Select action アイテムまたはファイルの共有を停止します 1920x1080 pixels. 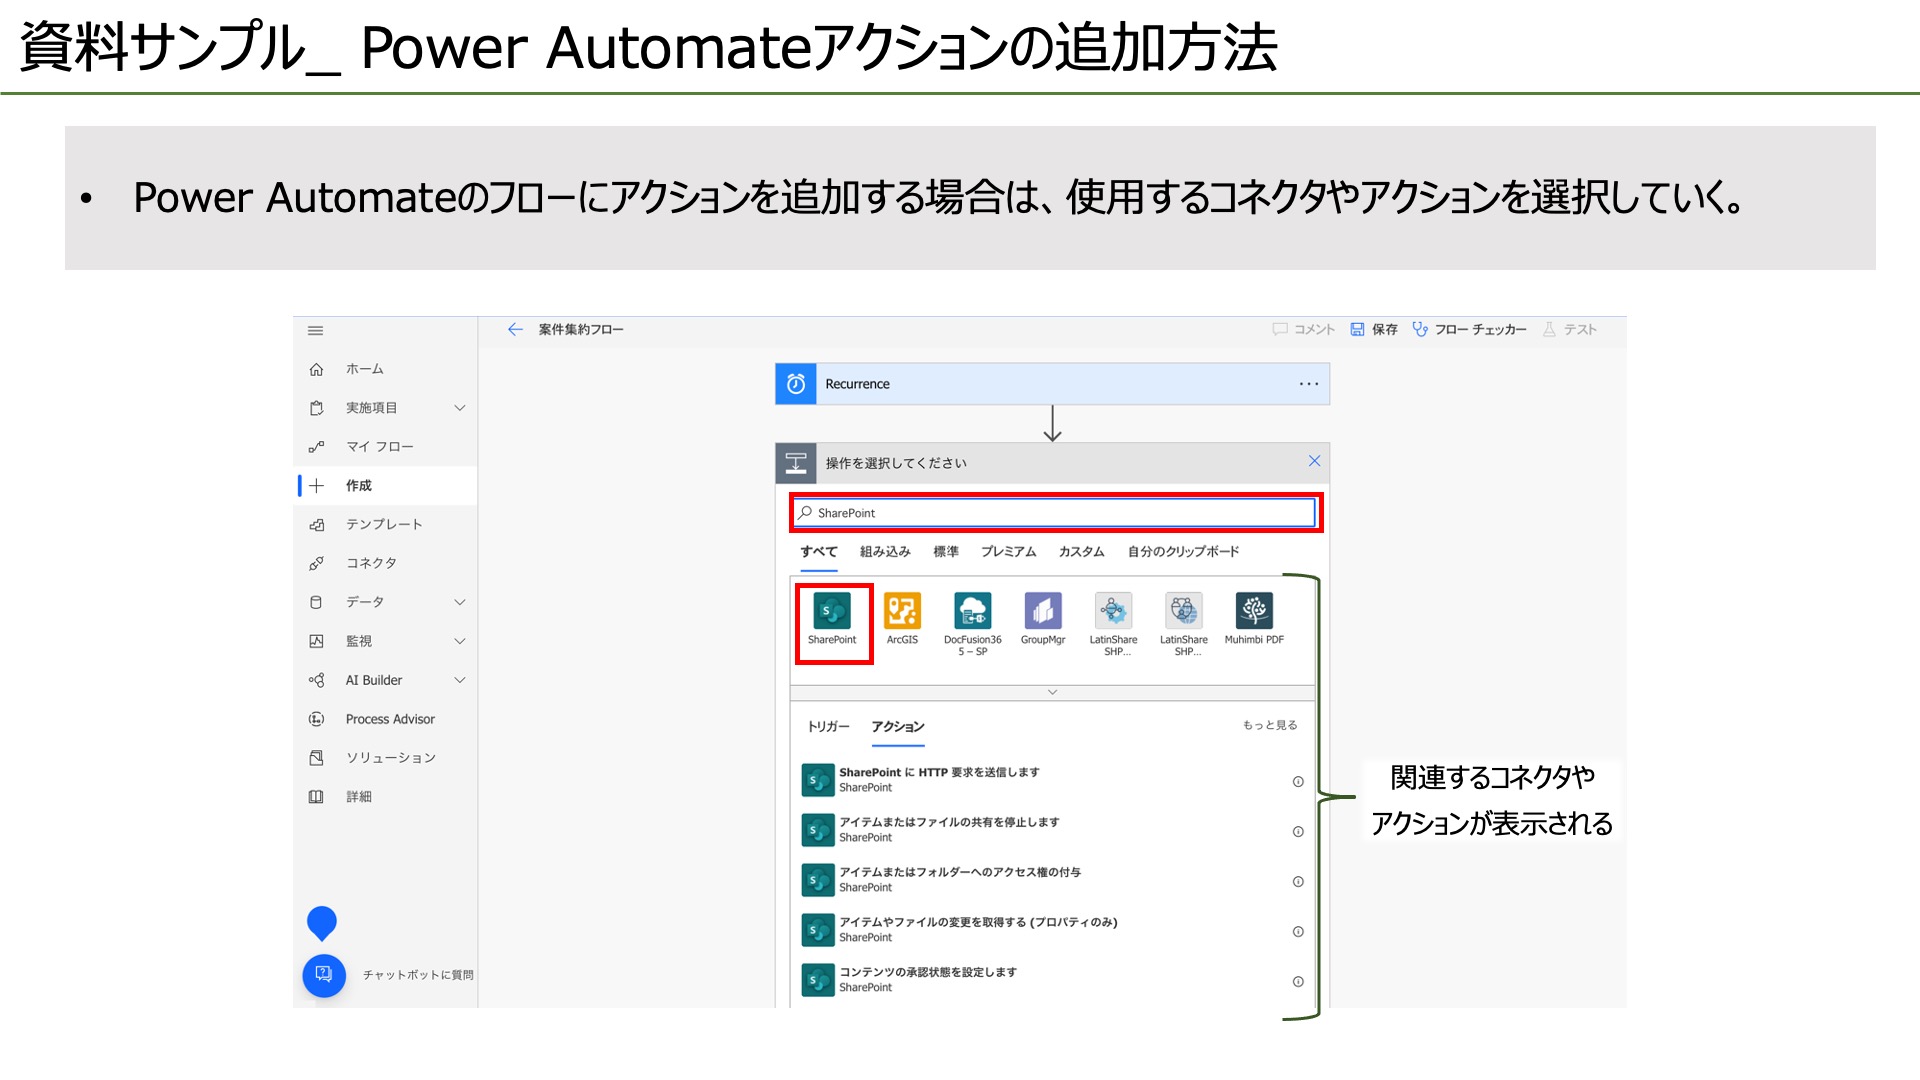[x=1054, y=830]
